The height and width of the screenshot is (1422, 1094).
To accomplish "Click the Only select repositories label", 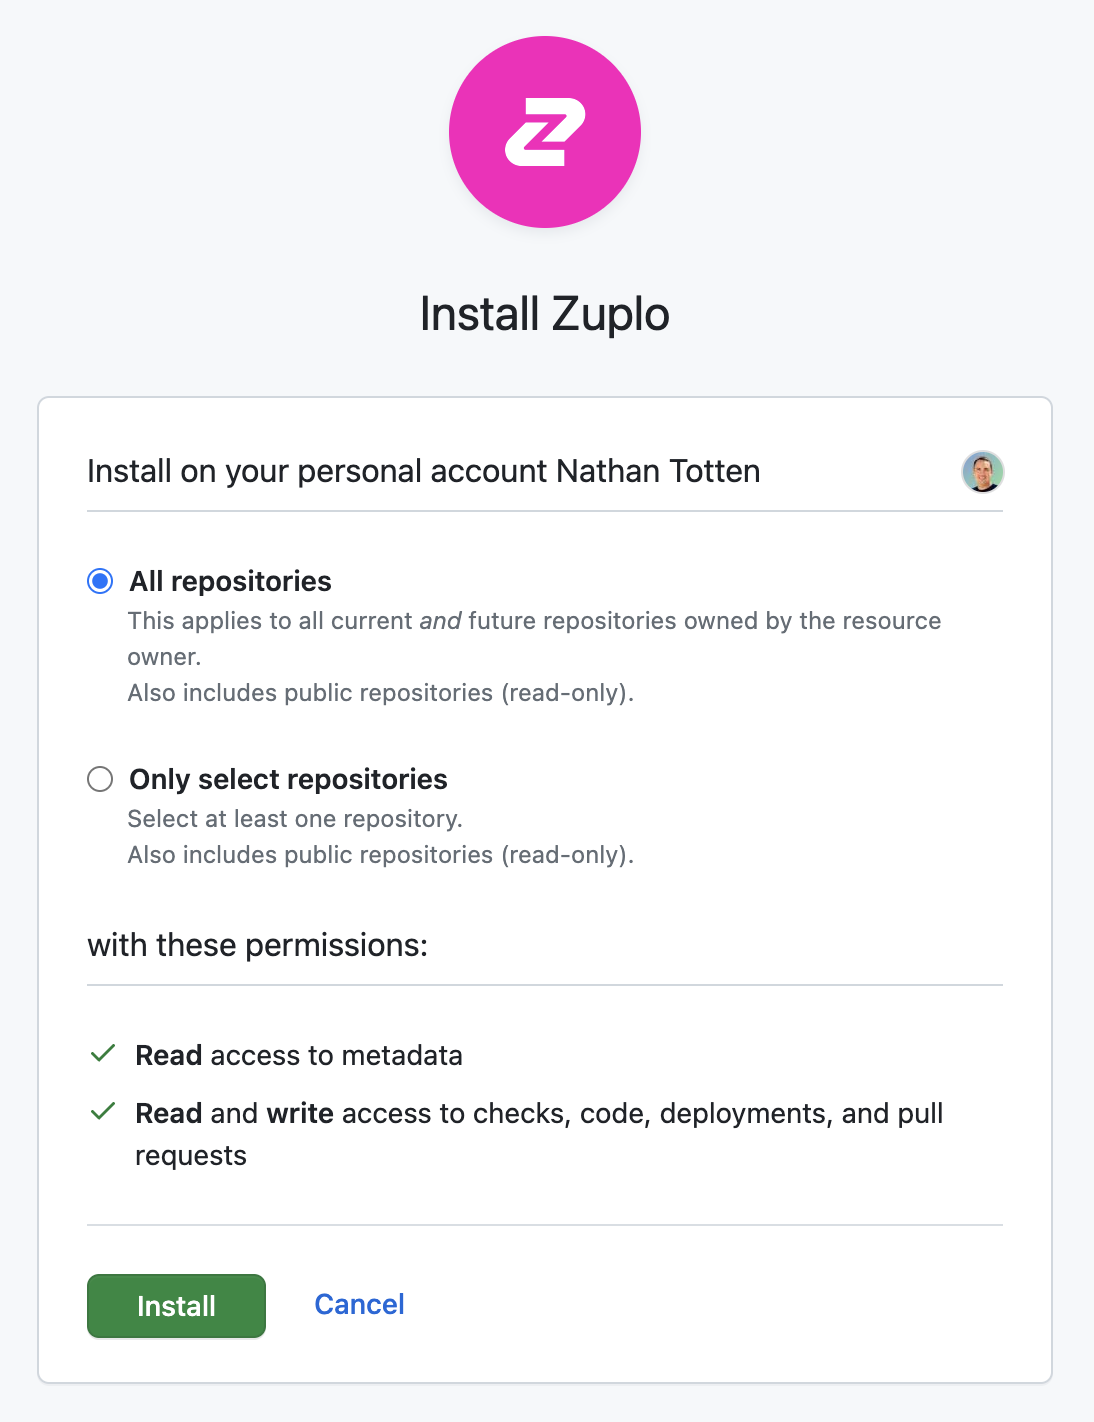I will pos(288,779).
